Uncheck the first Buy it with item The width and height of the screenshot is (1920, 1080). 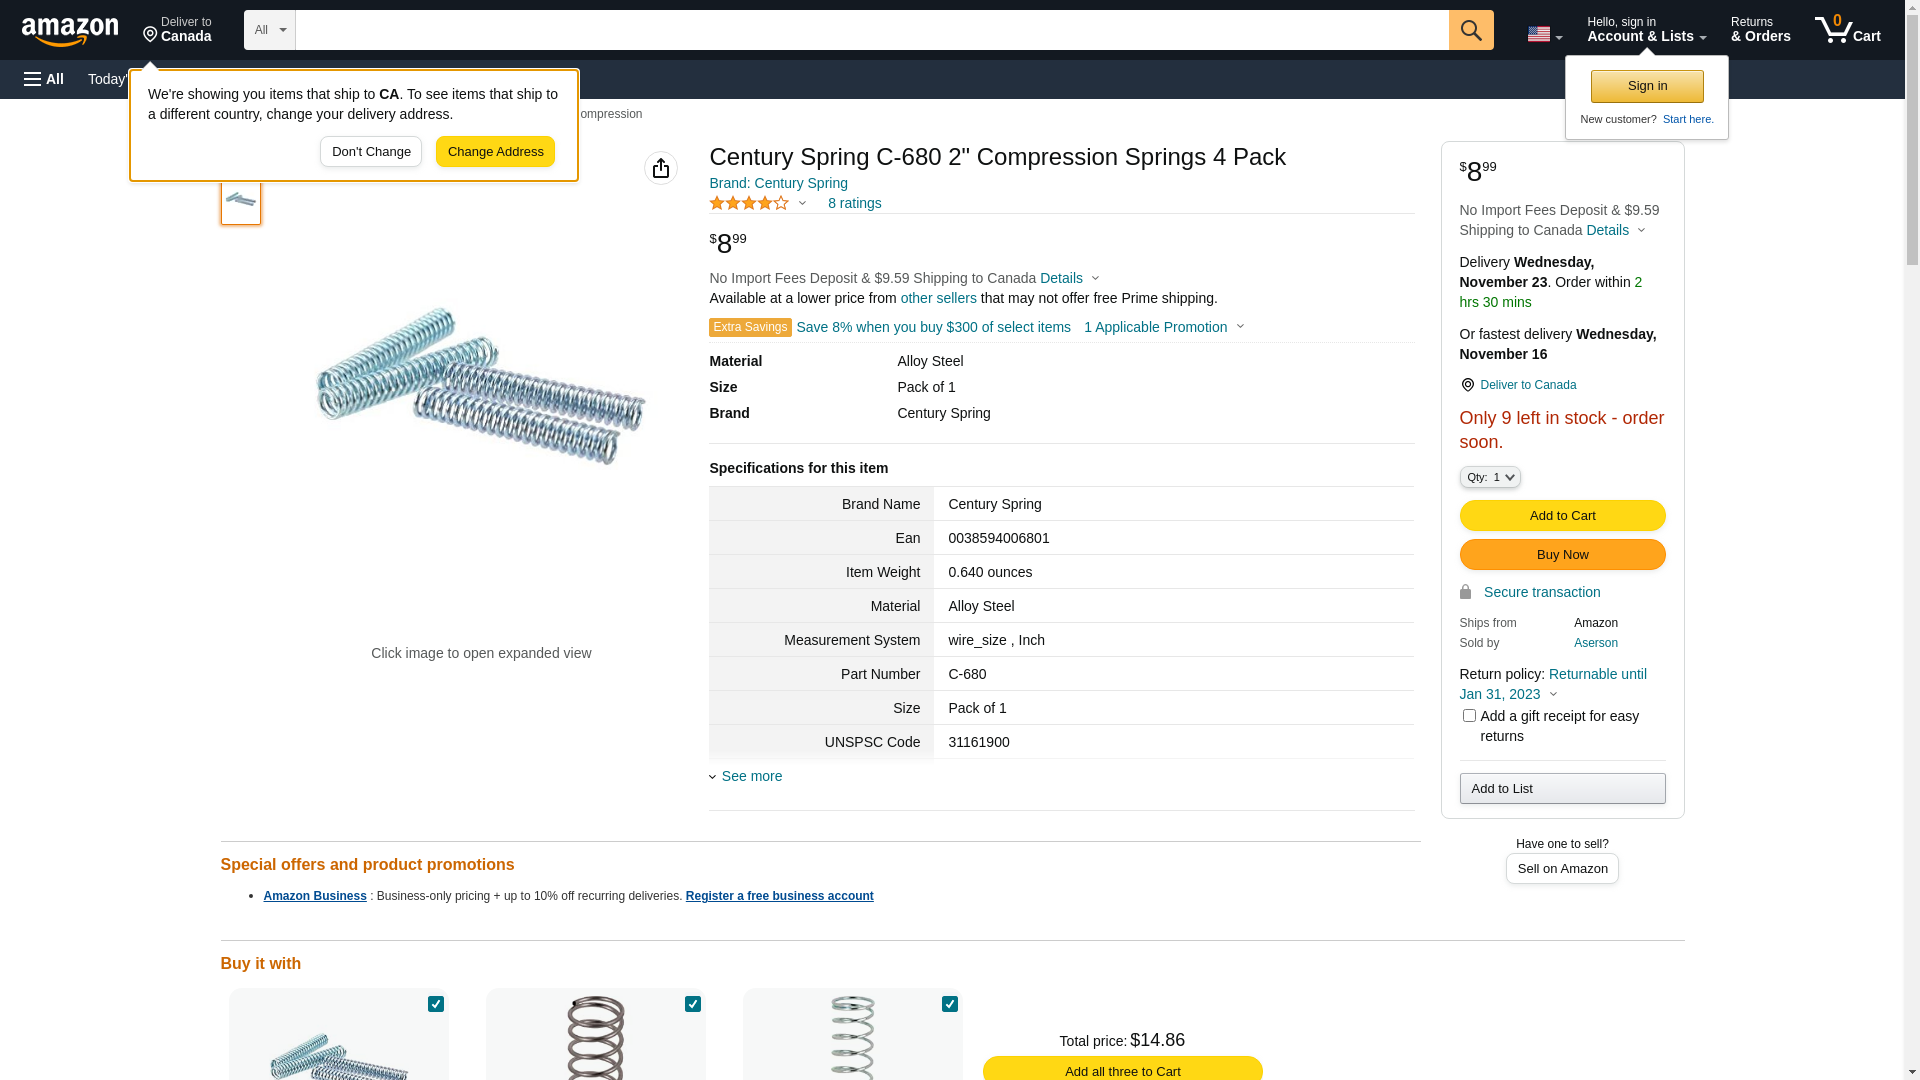436,1003
